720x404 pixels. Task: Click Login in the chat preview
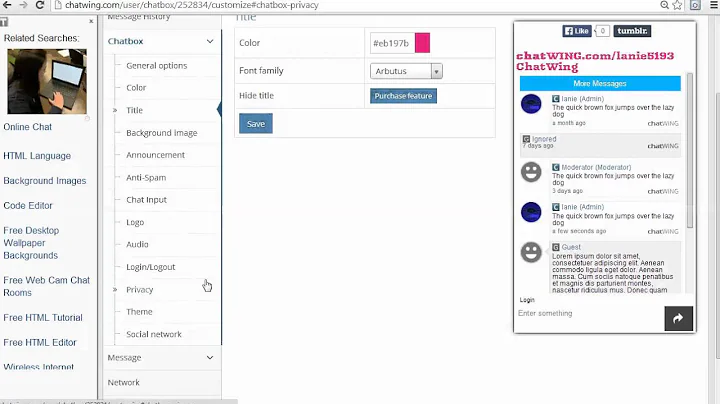(x=527, y=300)
